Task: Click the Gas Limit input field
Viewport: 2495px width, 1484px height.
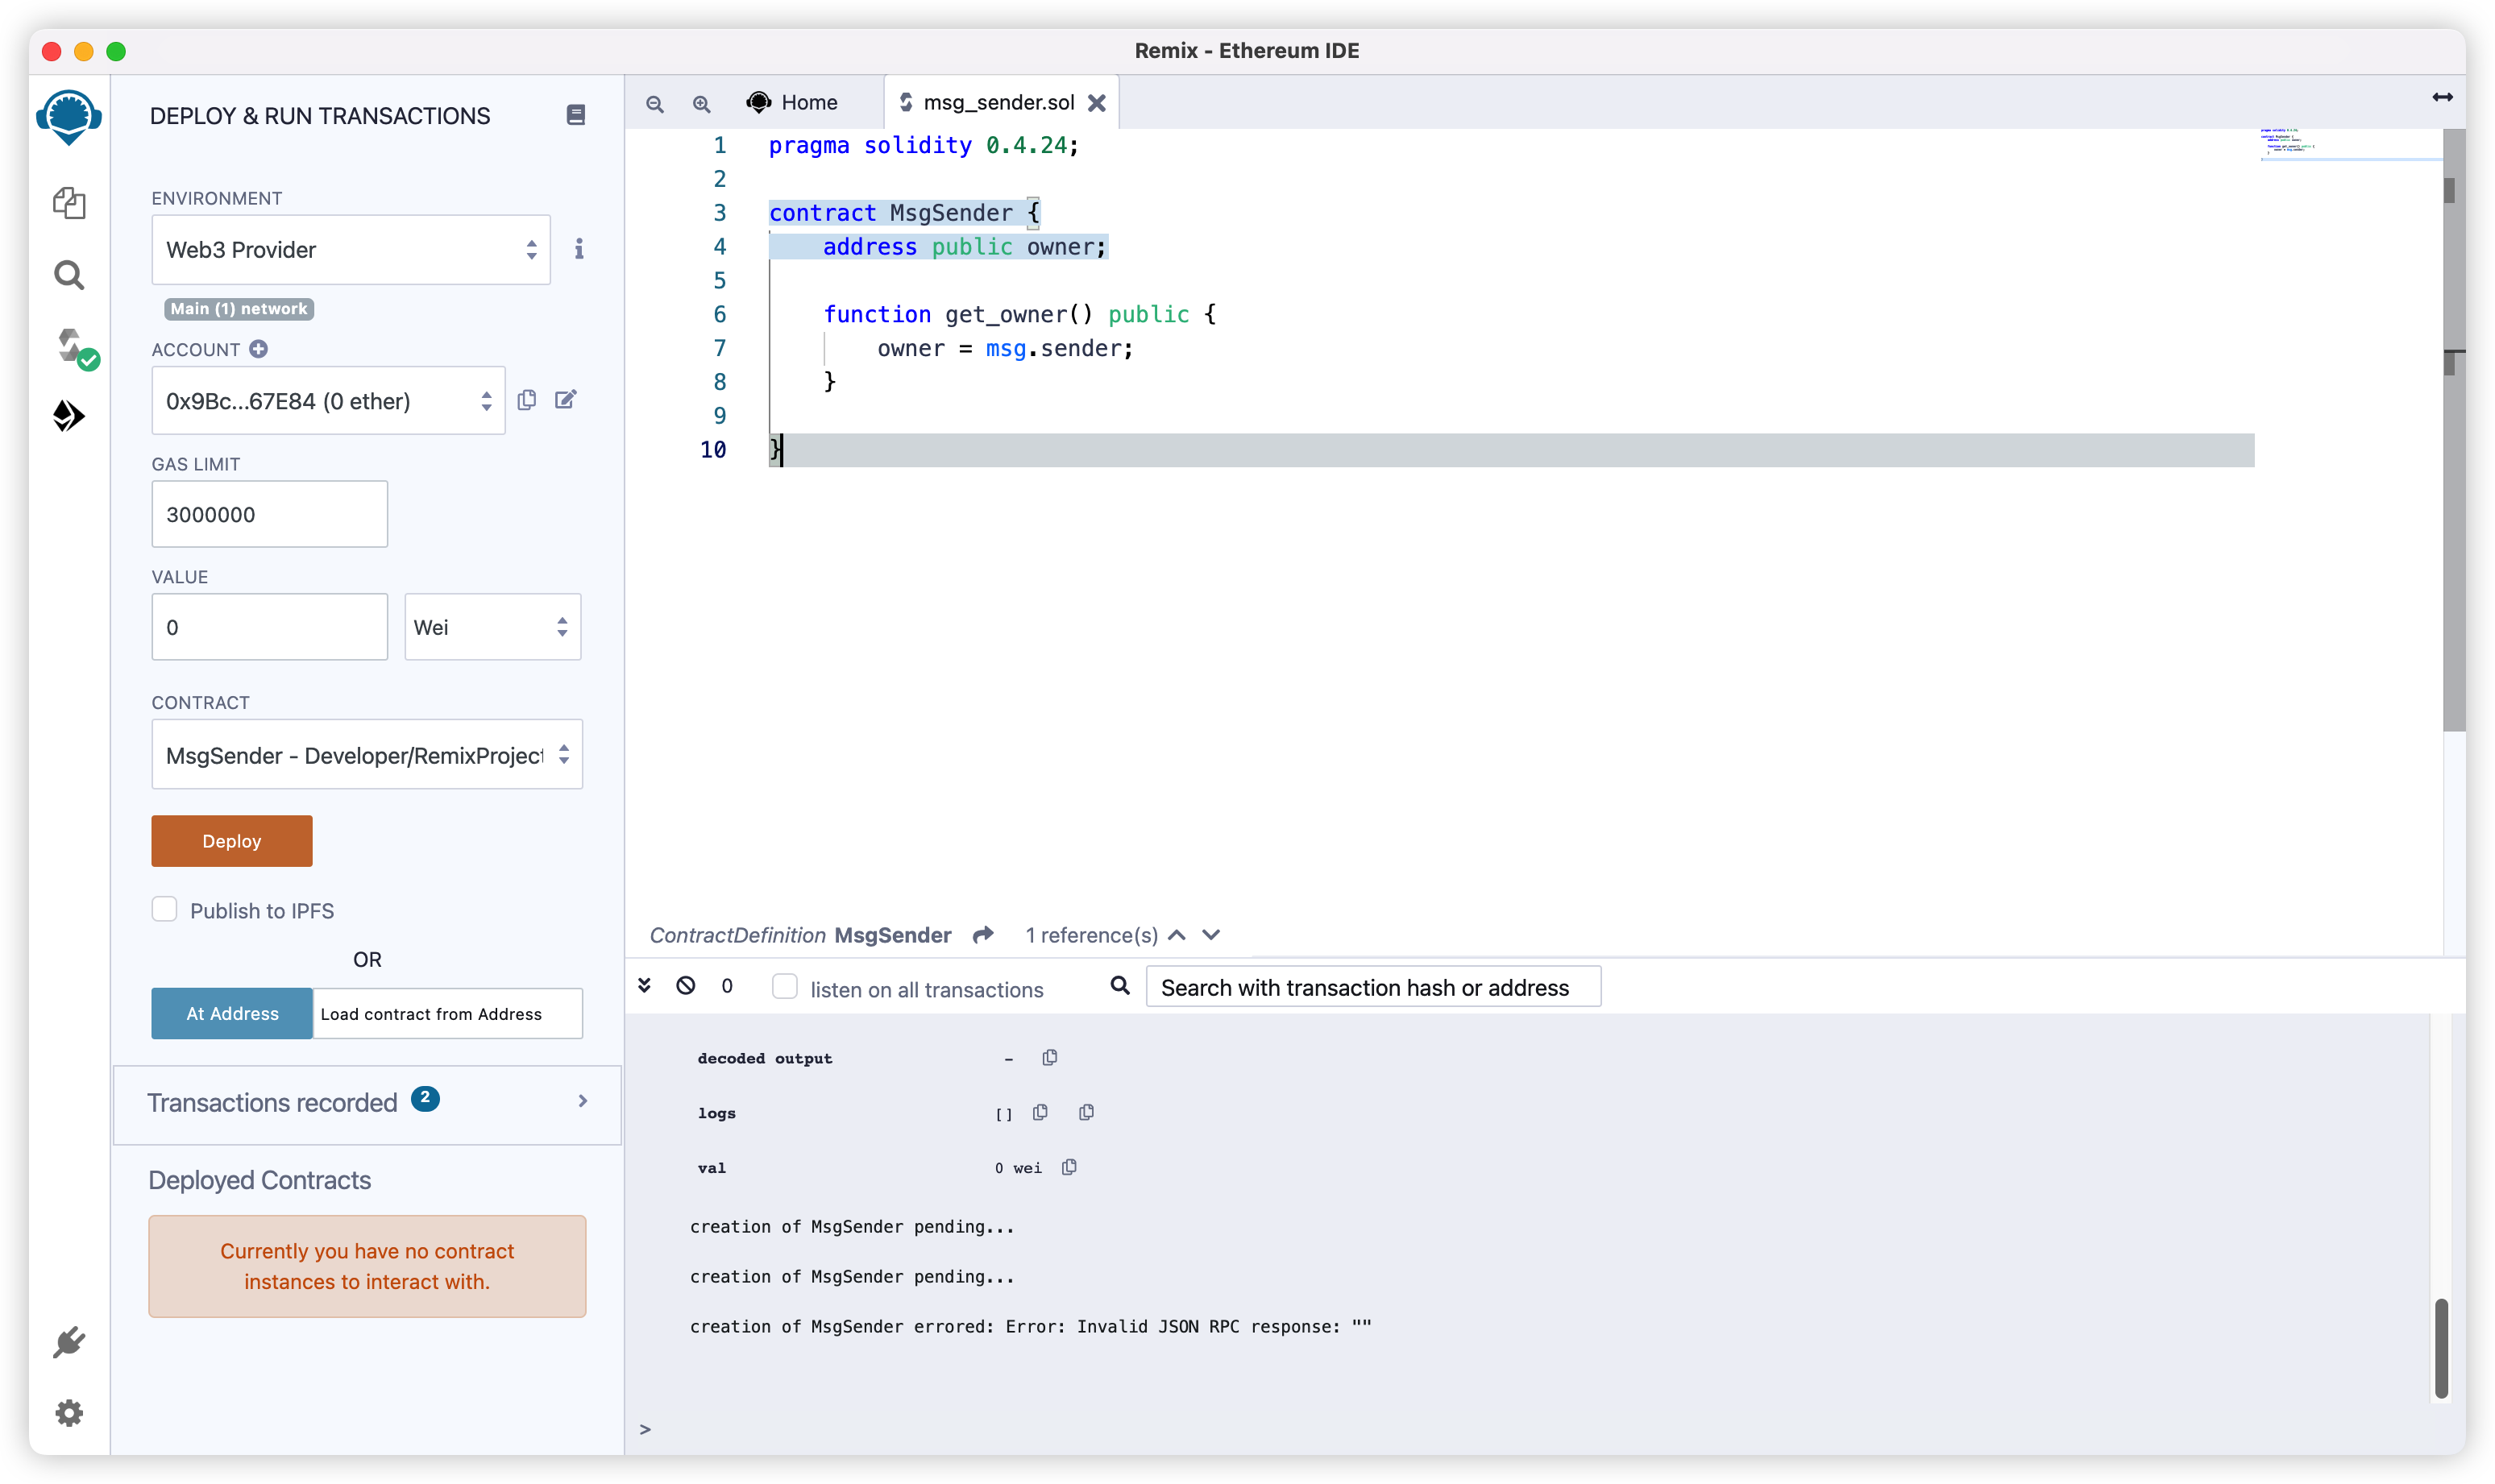Action: click(x=270, y=514)
